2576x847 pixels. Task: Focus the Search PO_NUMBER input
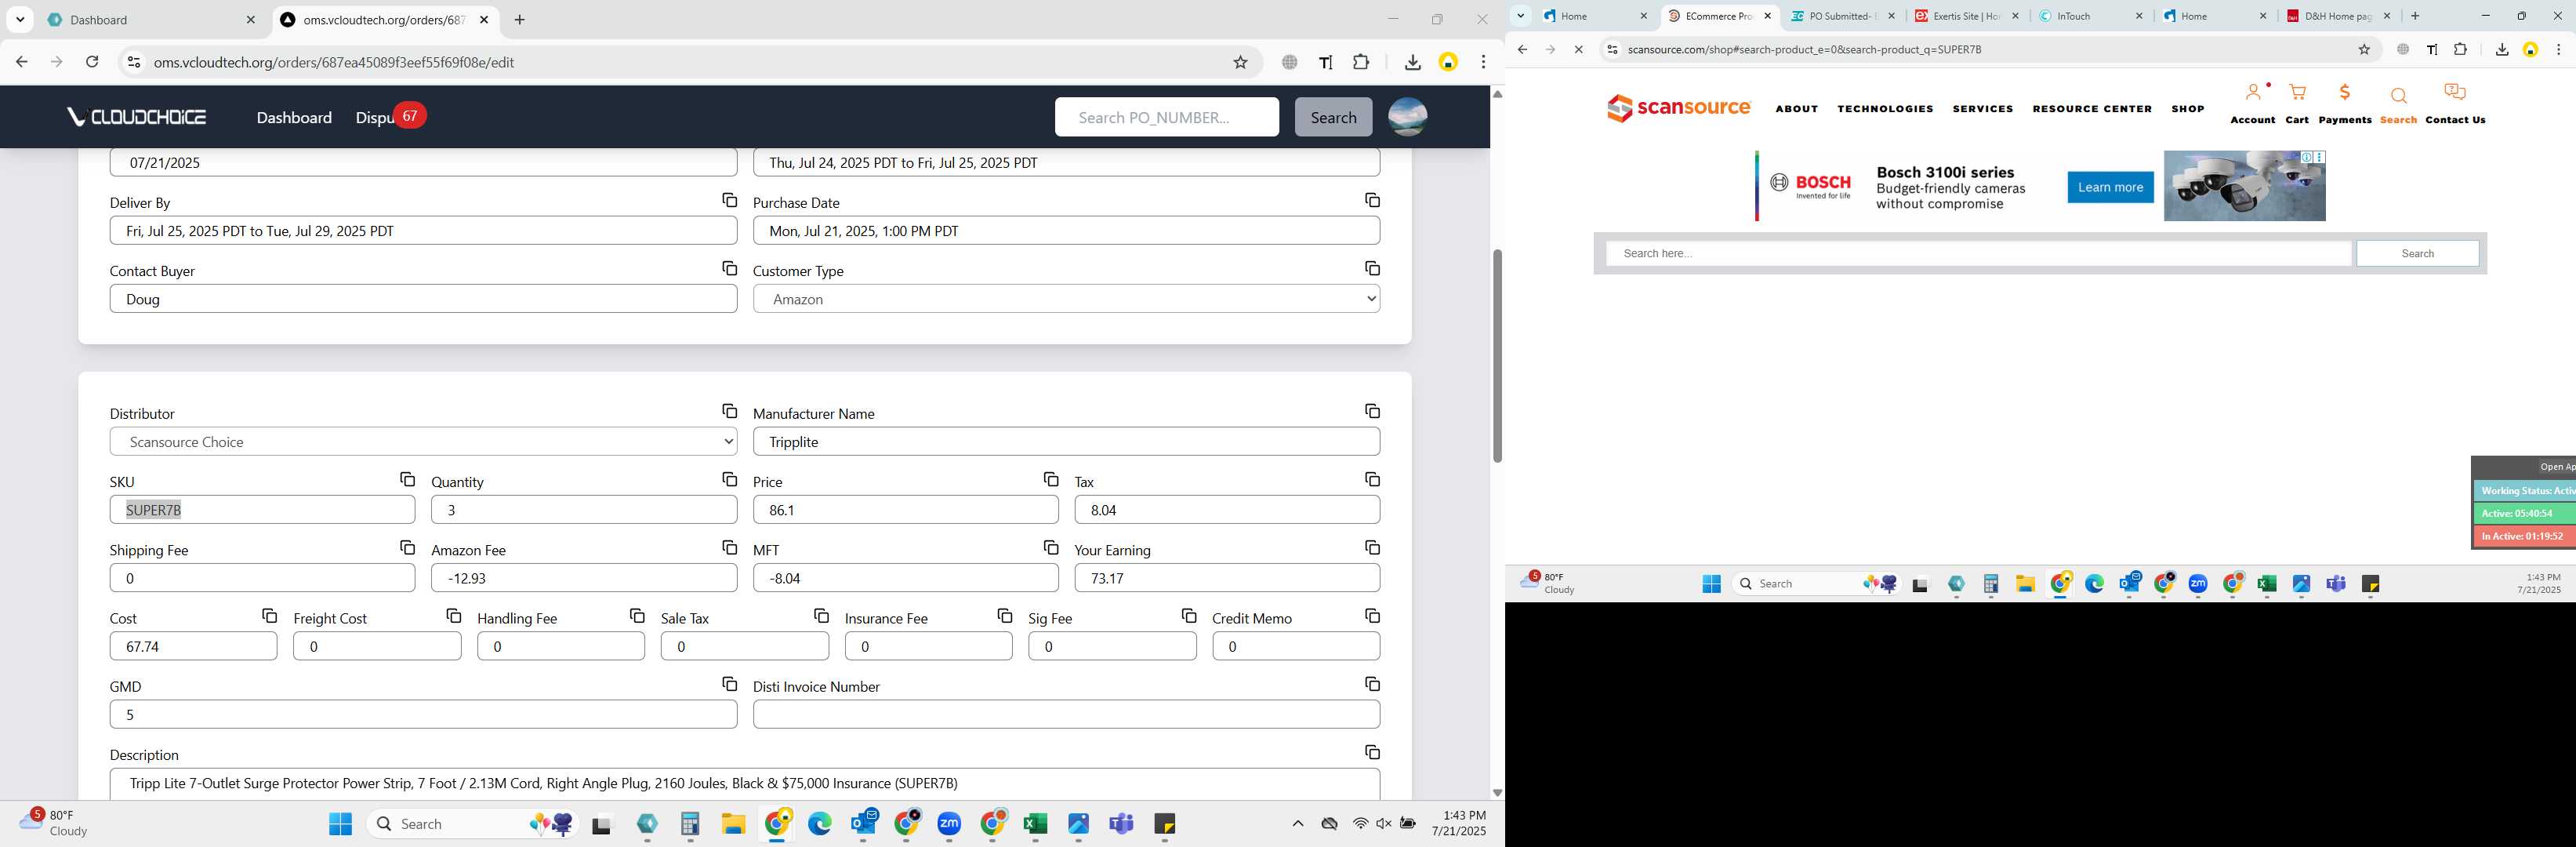click(1166, 117)
